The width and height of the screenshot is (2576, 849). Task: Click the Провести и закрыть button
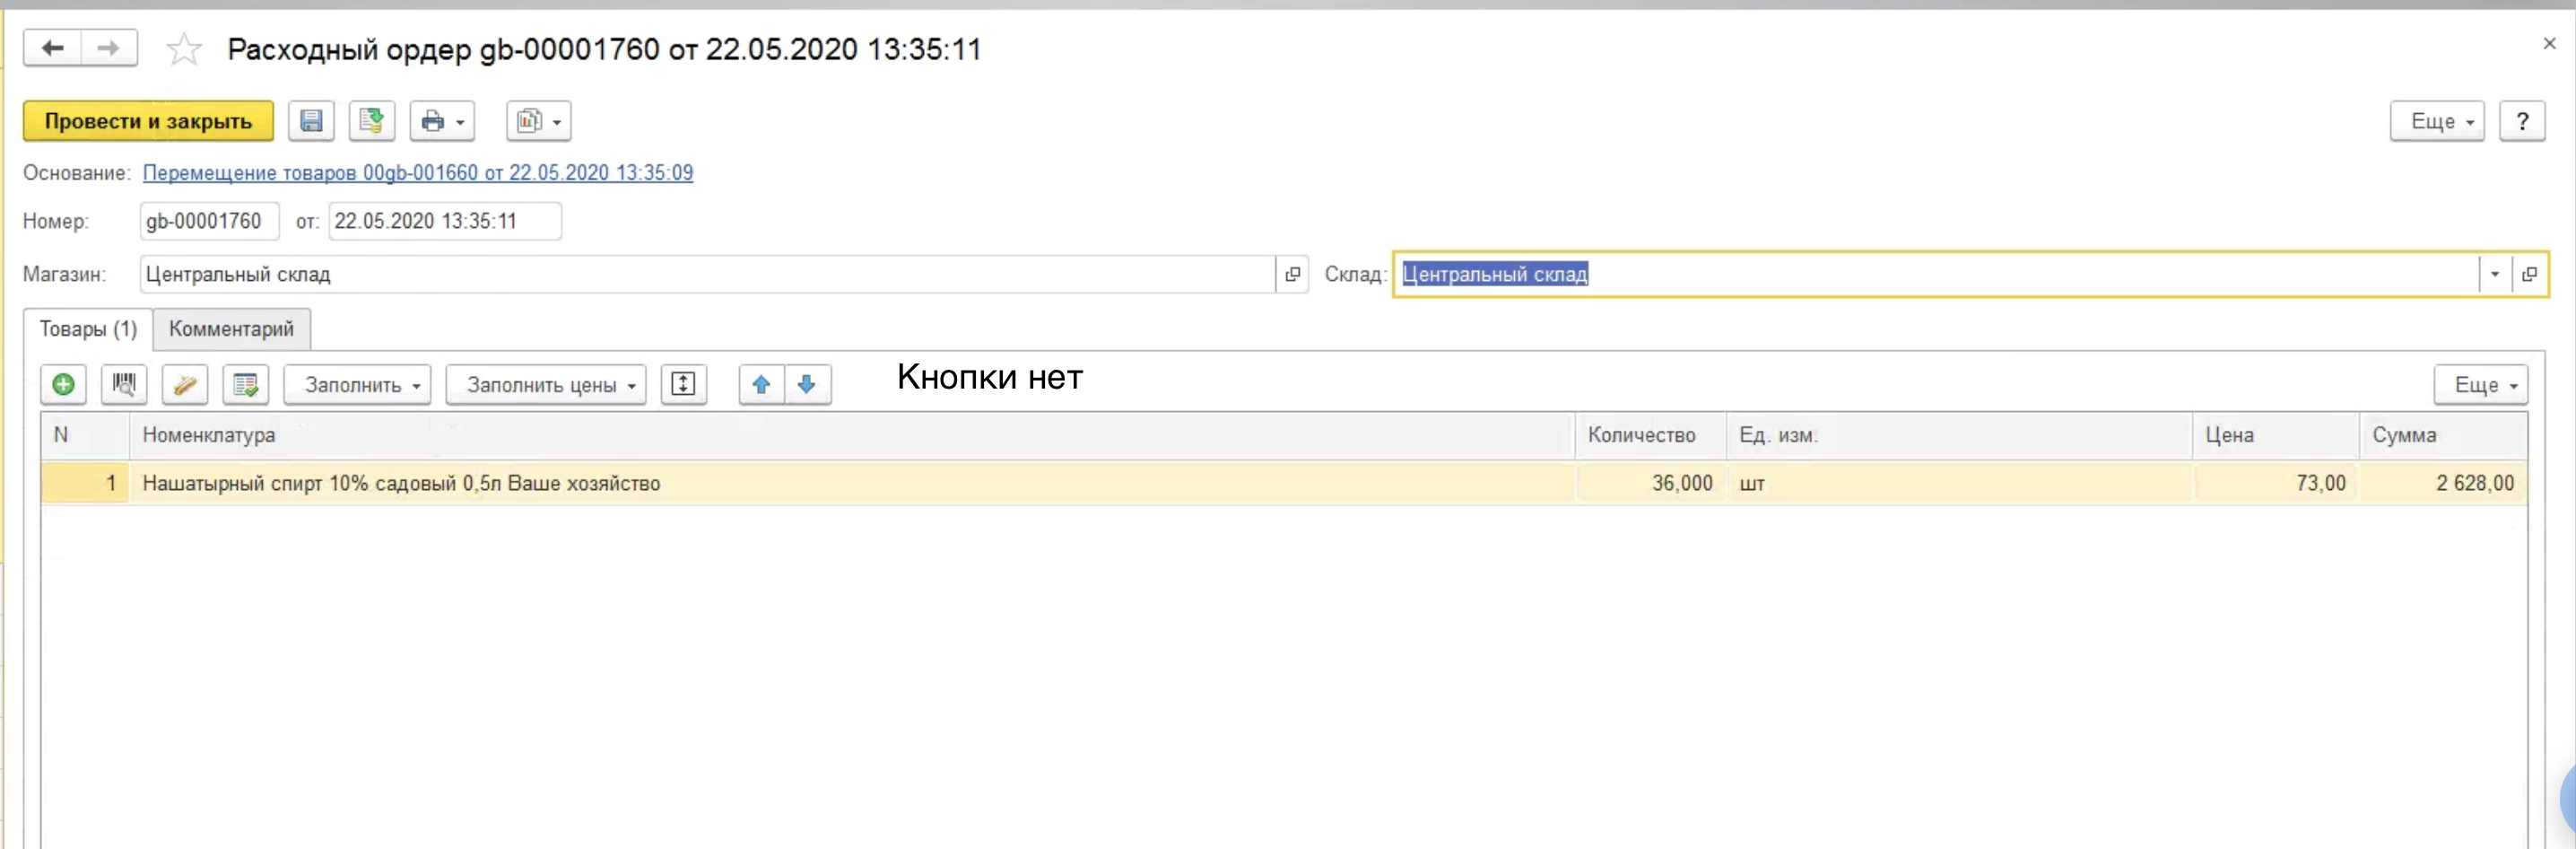point(148,121)
